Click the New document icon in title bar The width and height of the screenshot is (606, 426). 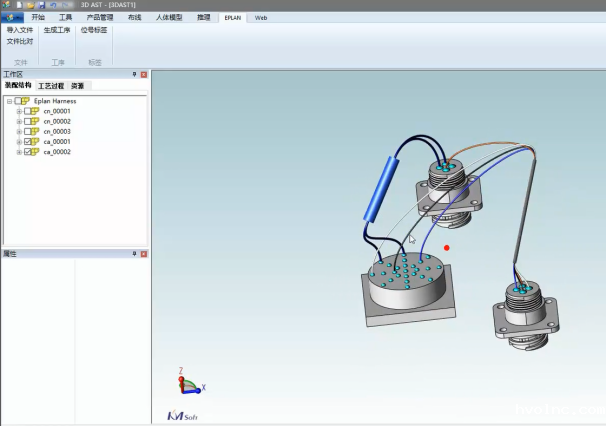[x=19, y=5]
